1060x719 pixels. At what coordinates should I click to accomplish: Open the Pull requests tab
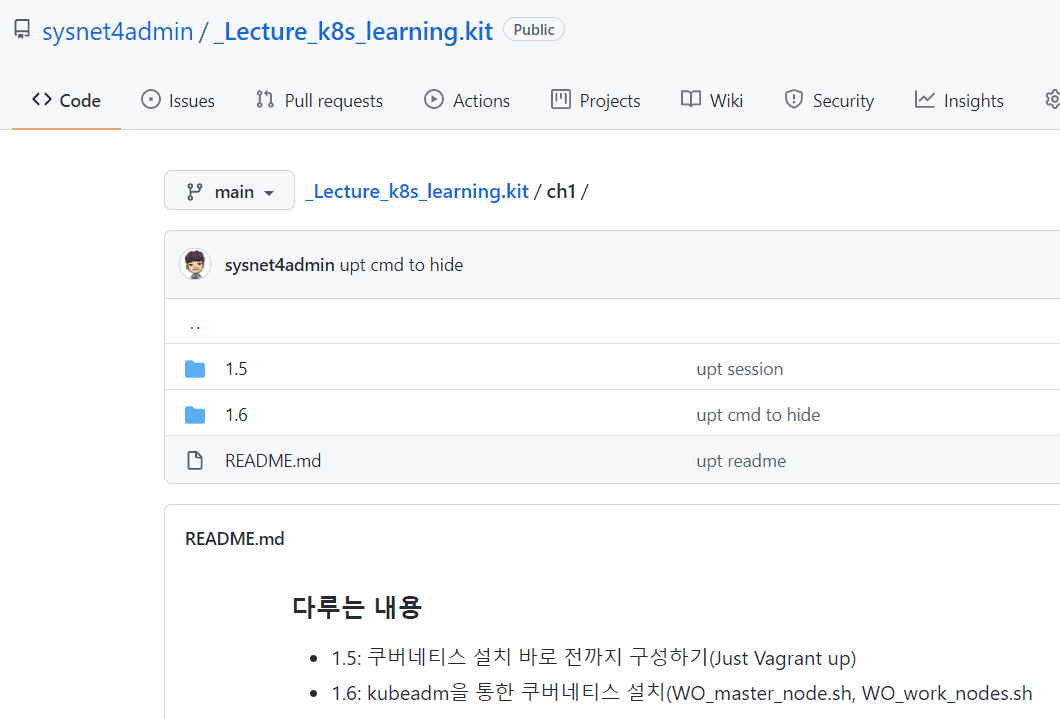click(319, 100)
